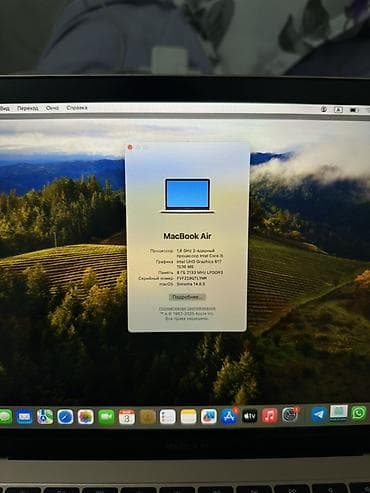Click the MacBook Air laptop image
This screenshot has height=493, width=370.
coord(188,196)
